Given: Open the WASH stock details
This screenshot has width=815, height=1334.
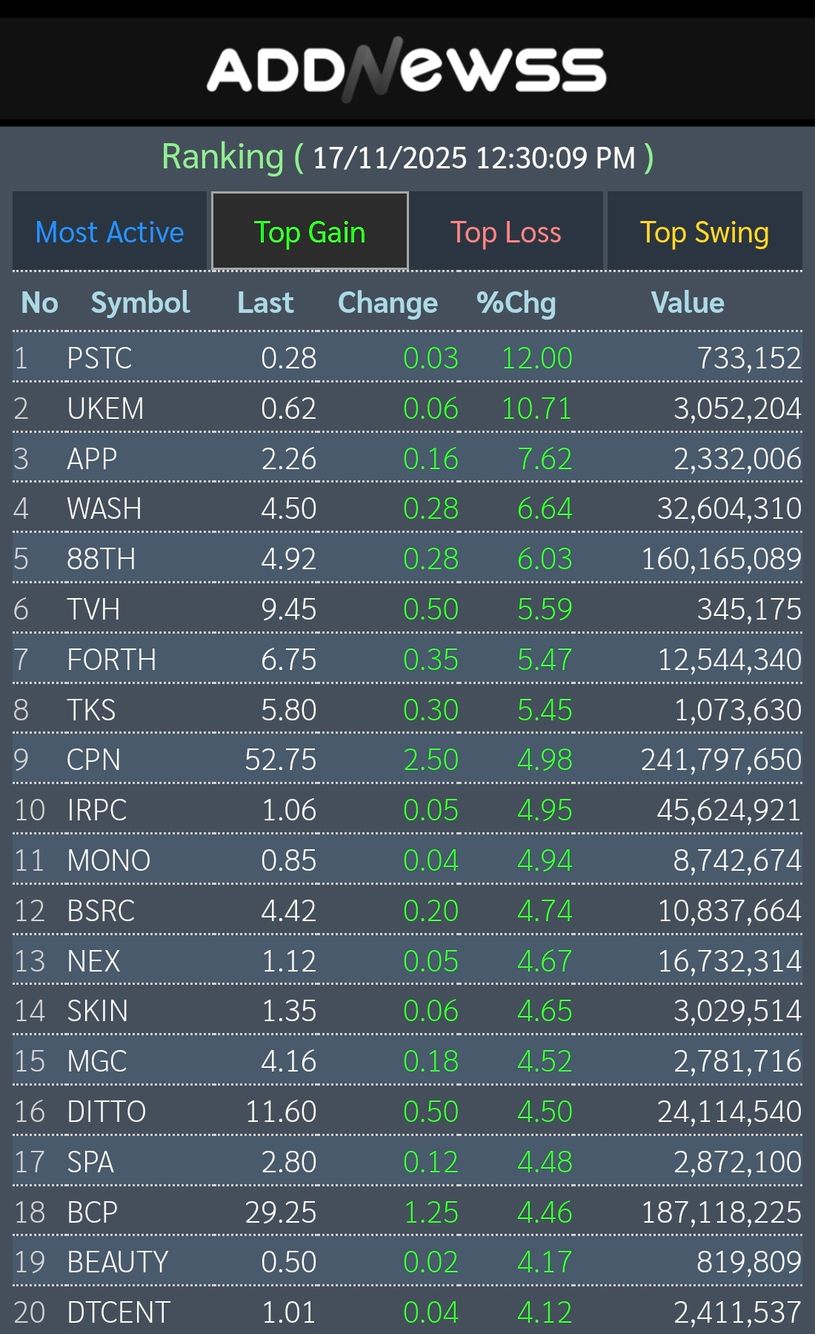Looking at the screenshot, I should [104, 509].
